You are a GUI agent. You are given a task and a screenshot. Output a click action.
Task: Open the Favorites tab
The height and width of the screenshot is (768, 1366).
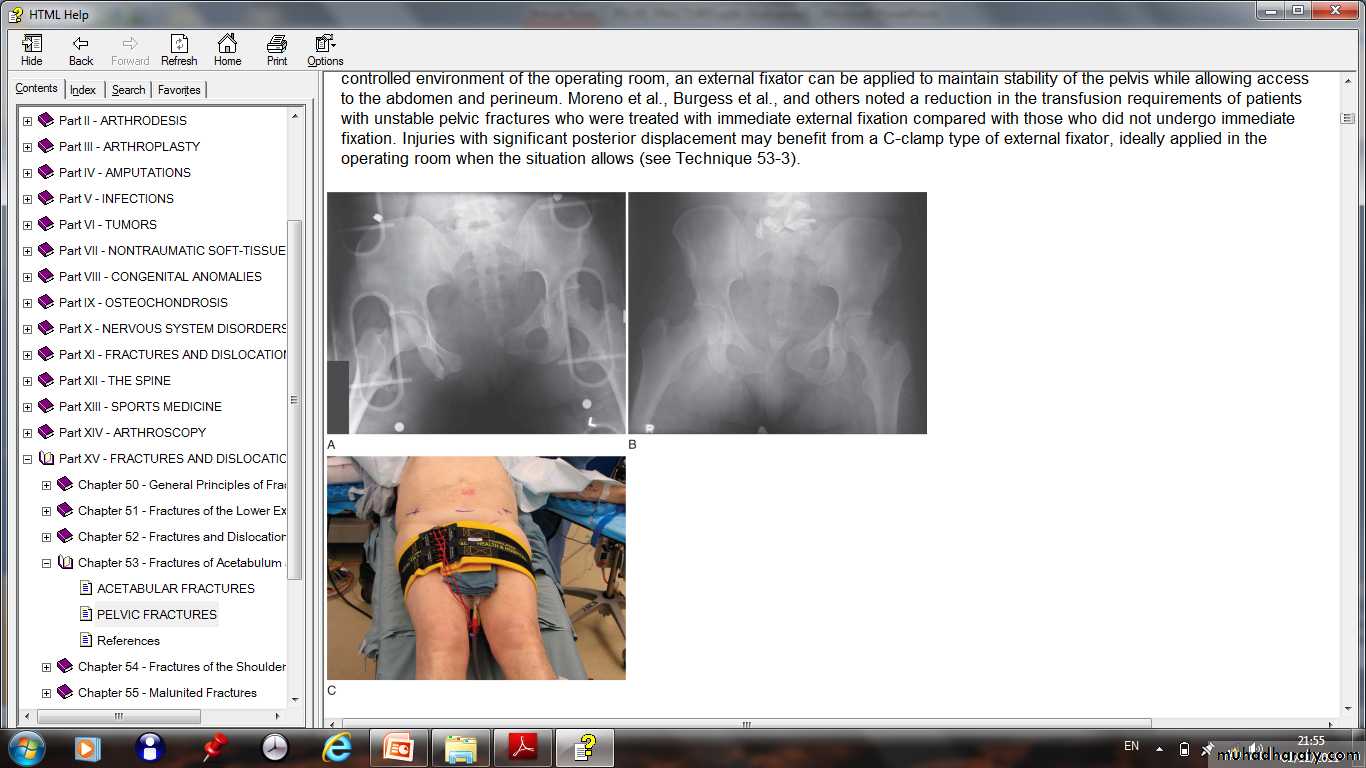[179, 90]
